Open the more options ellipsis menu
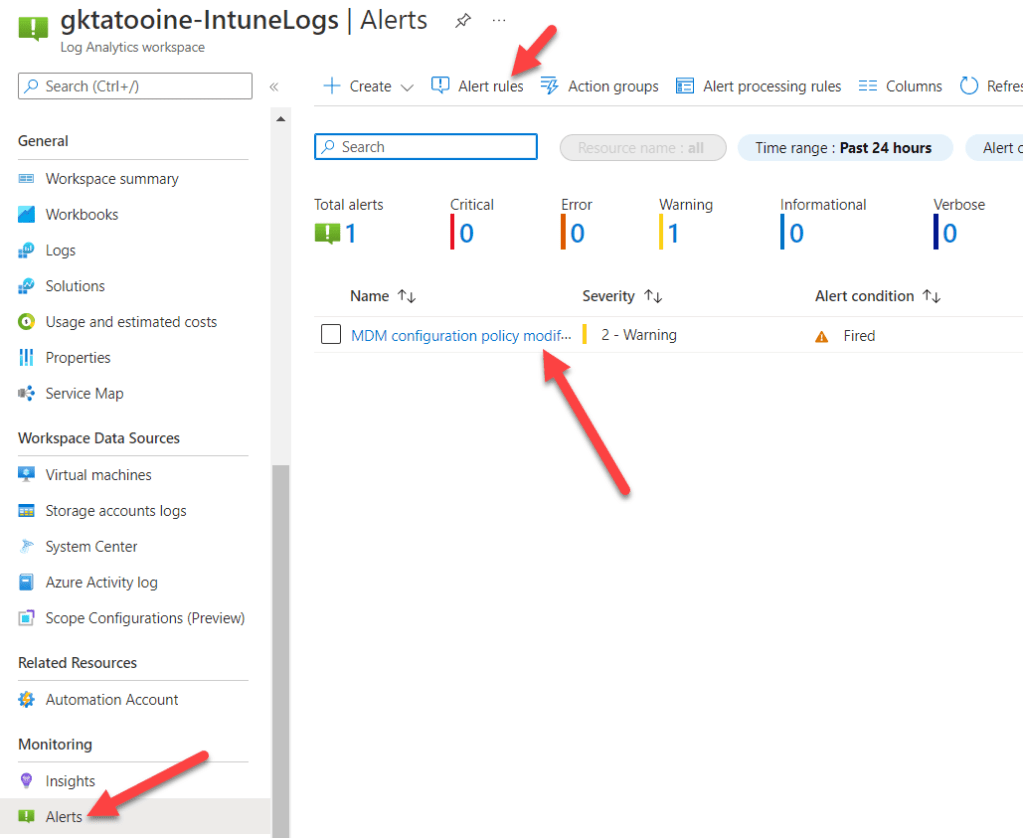 coord(498,20)
